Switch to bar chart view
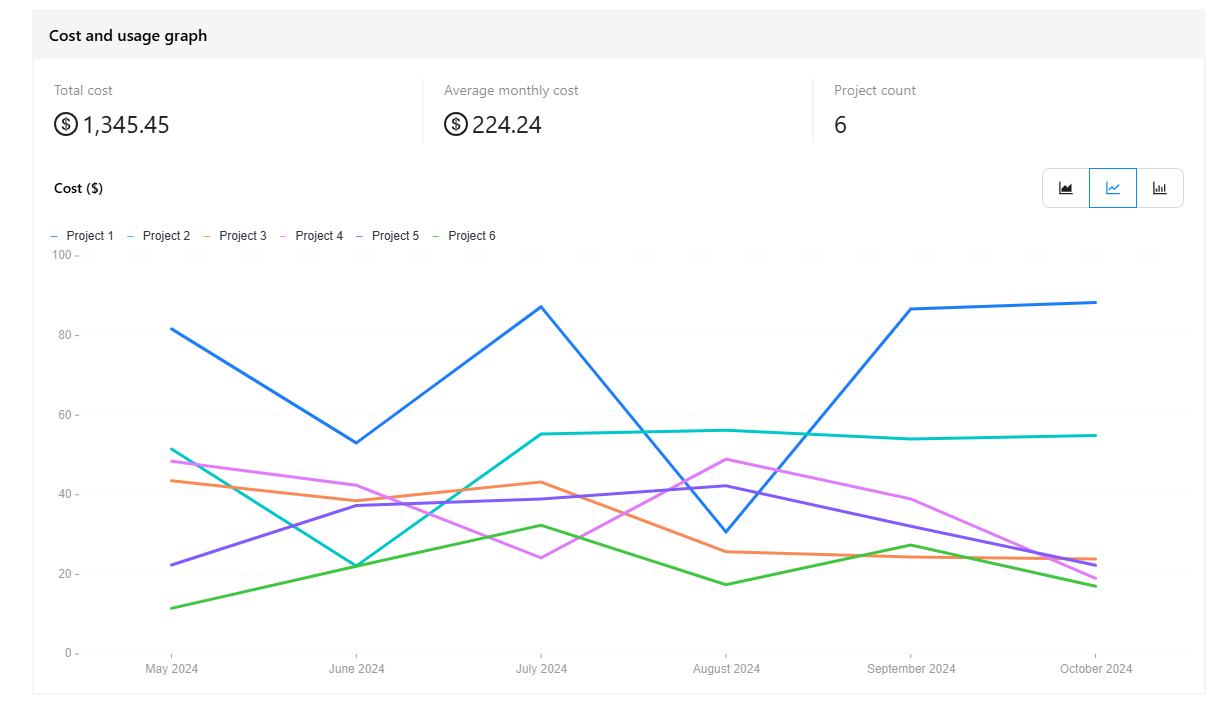 1160,188
